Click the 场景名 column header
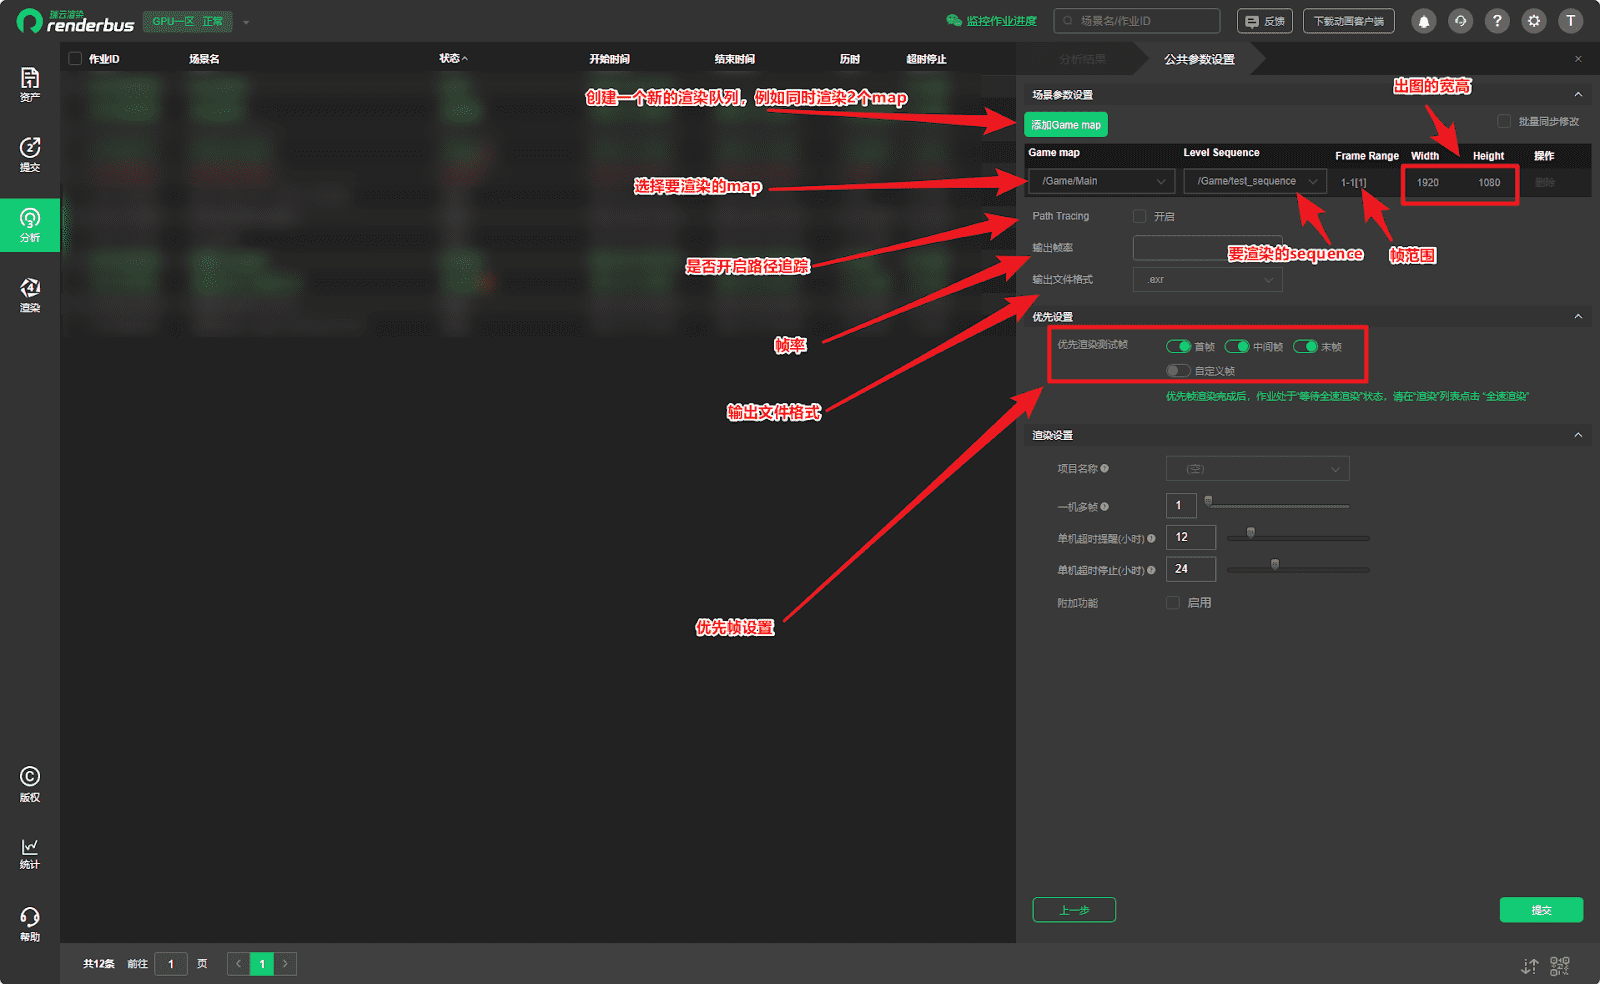This screenshot has width=1600, height=984. pyautogui.click(x=204, y=59)
